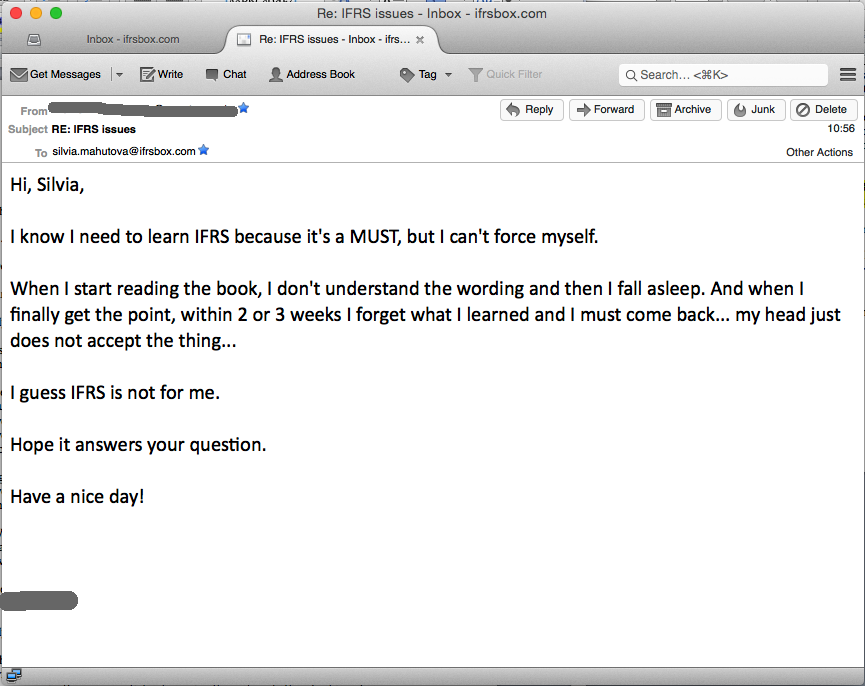Forward this message

(x=606, y=110)
